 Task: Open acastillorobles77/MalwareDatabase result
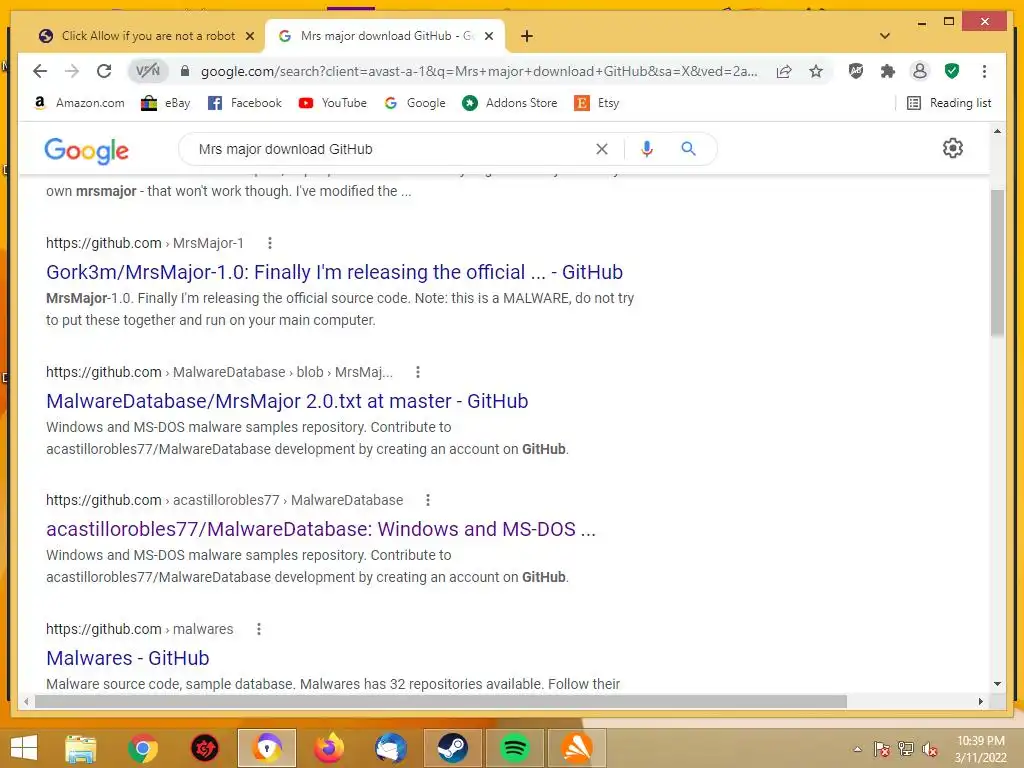(x=321, y=529)
